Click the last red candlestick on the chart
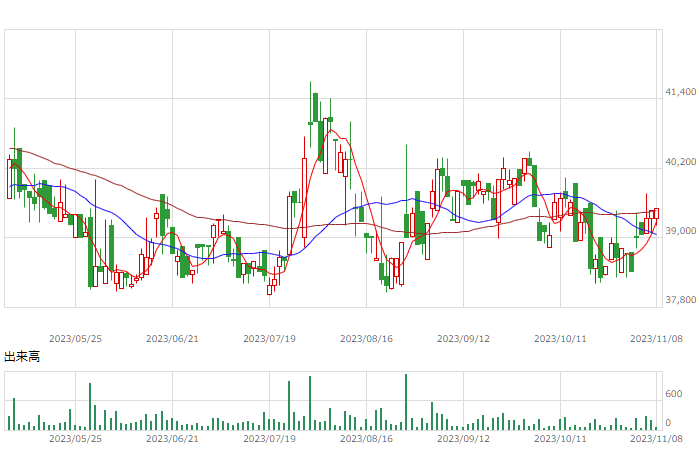The width and height of the screenshot is (700, 449). 656,213
